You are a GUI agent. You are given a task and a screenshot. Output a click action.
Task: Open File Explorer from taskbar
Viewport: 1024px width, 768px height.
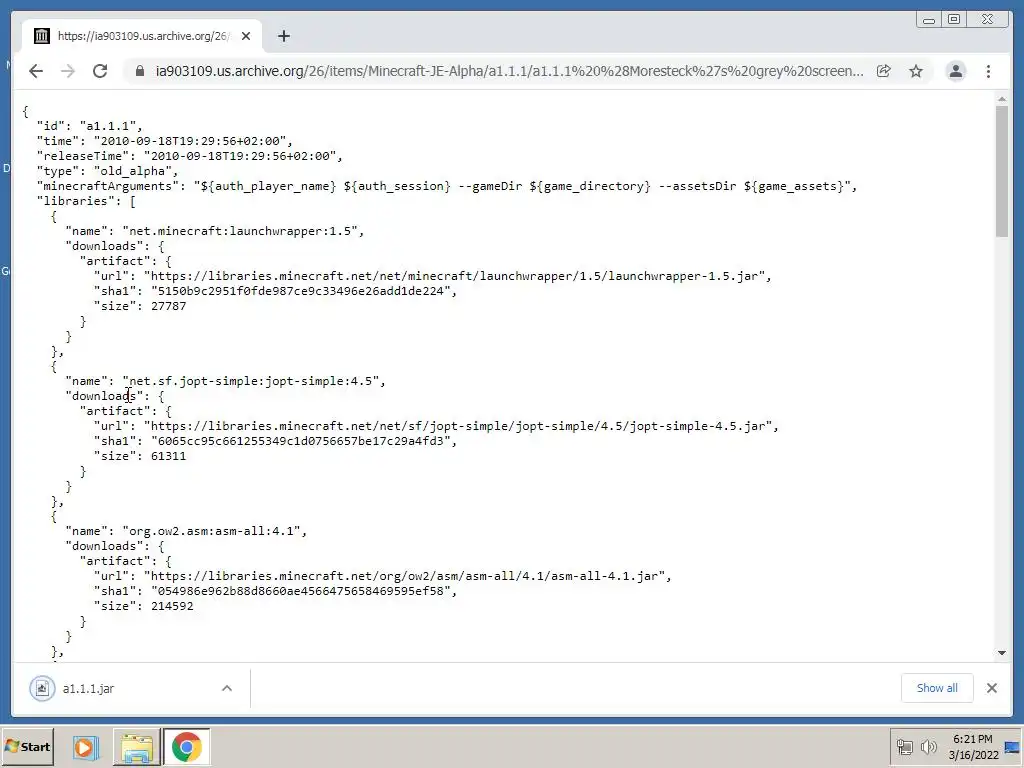pyautogui.click(x=136, y=746)
